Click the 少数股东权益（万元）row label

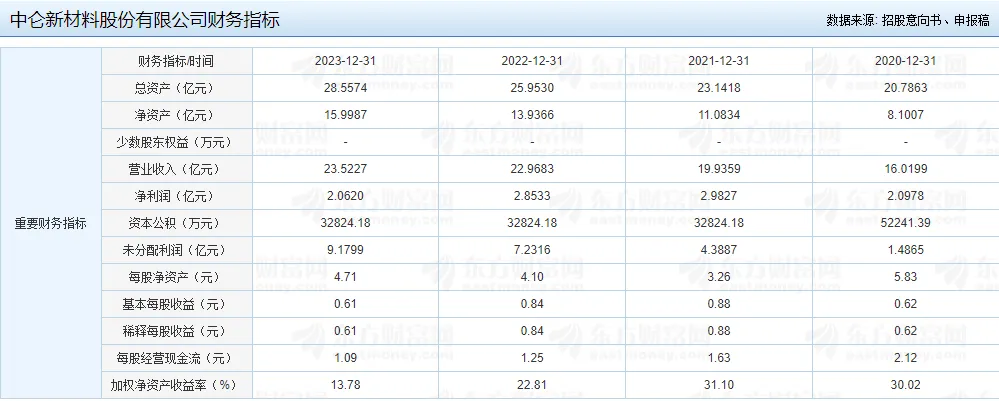click(176, 143)
